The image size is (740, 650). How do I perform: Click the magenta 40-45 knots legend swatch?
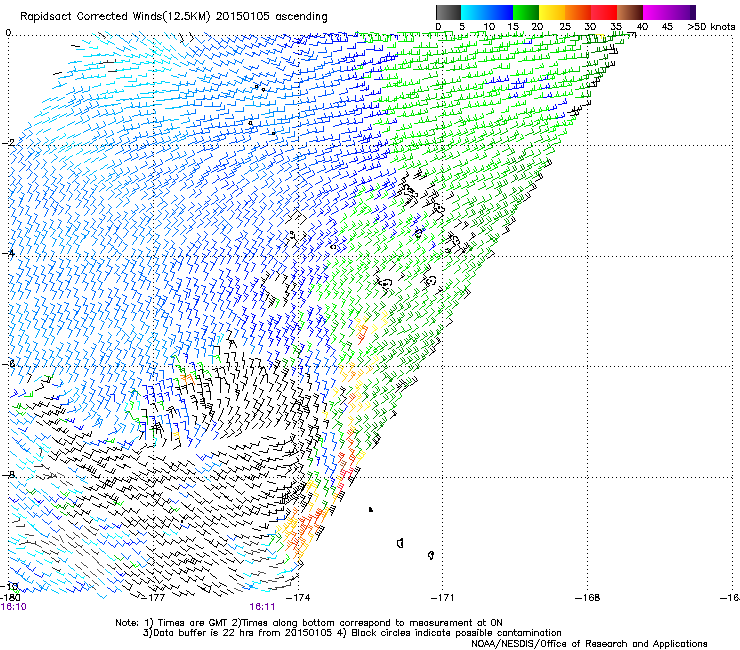pos(656,12)
